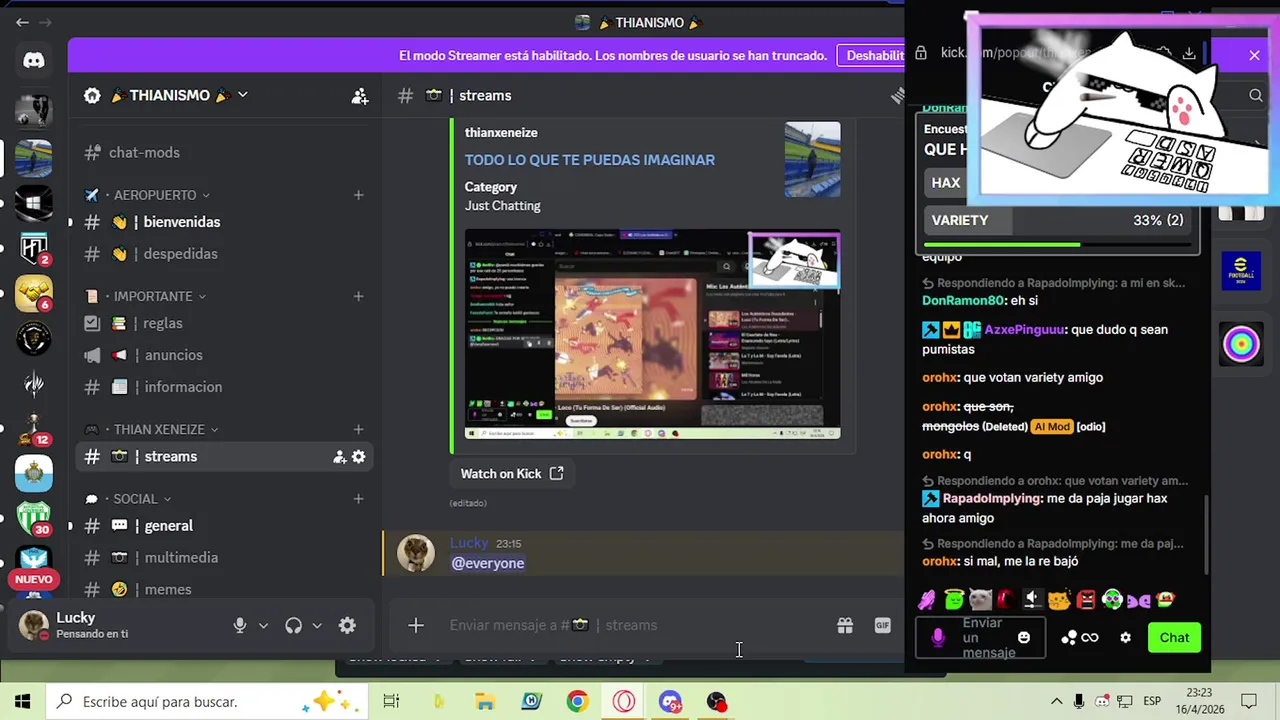Click the back arrow in Discord title bar

[x=22, y=22]
